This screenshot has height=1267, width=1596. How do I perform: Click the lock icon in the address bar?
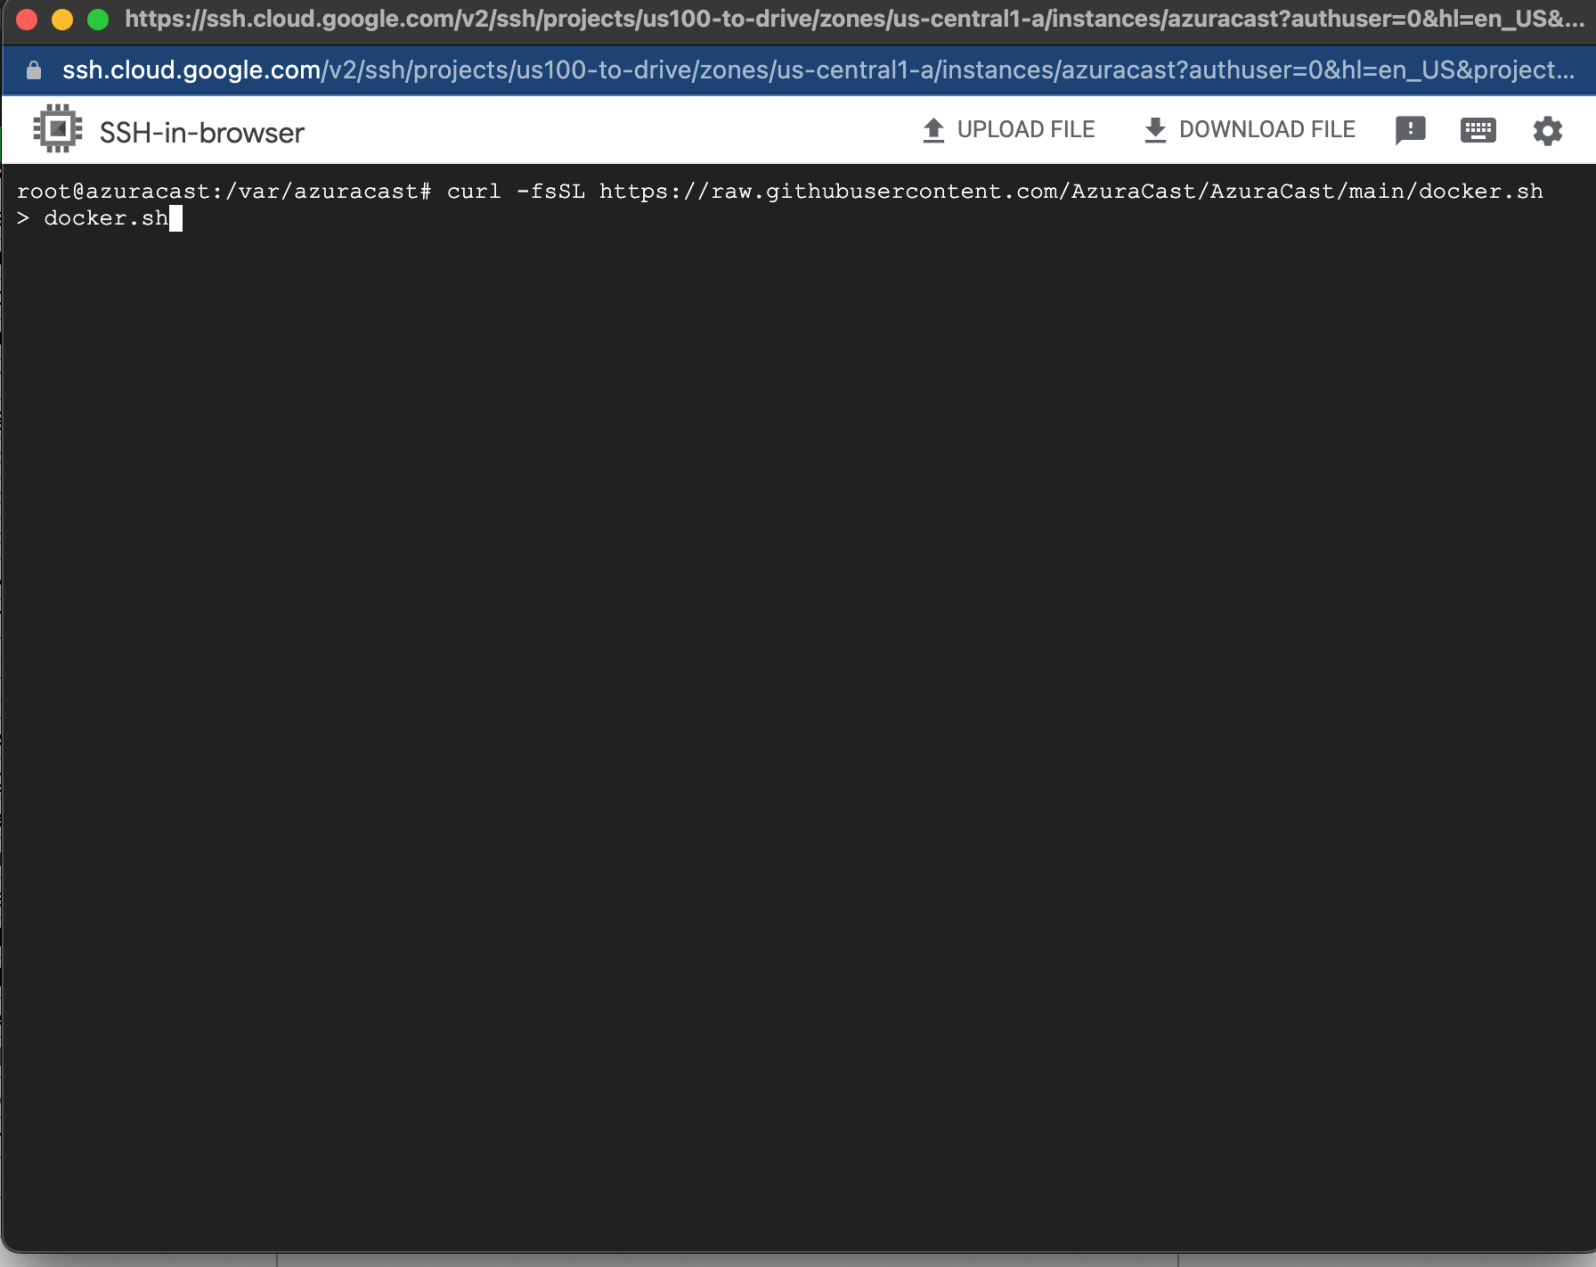tap(34, 70)
